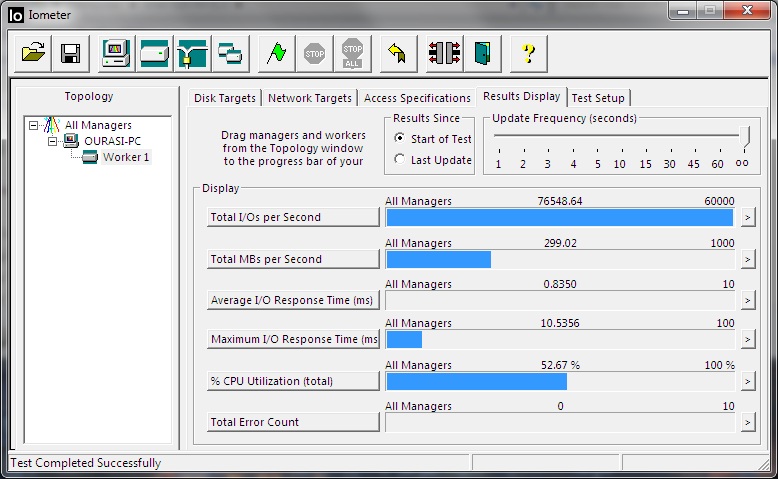
Task: Click the Total I/Os per Second button
Action: point(293,217)
